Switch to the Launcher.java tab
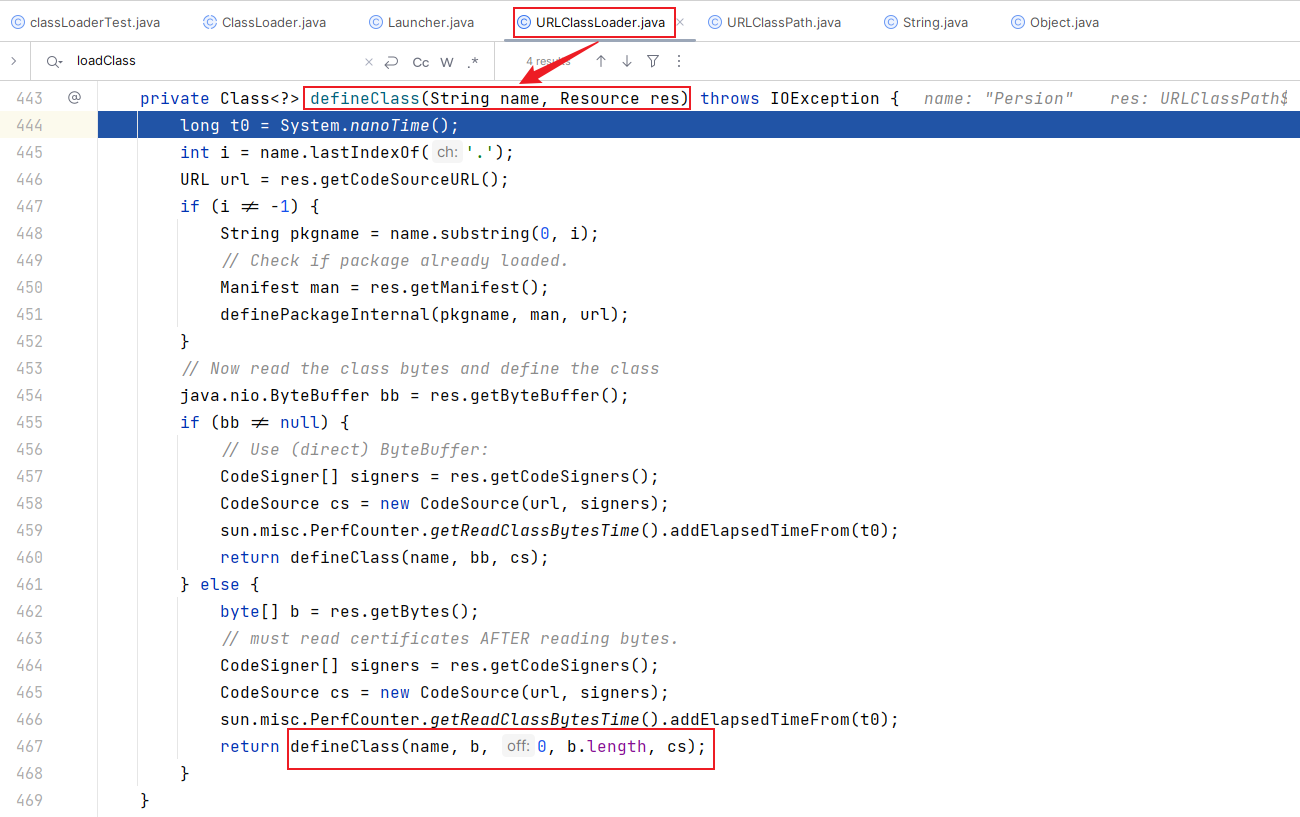Screen dimensions: 1300x817 pyautogui.click(x=421, y=22)
